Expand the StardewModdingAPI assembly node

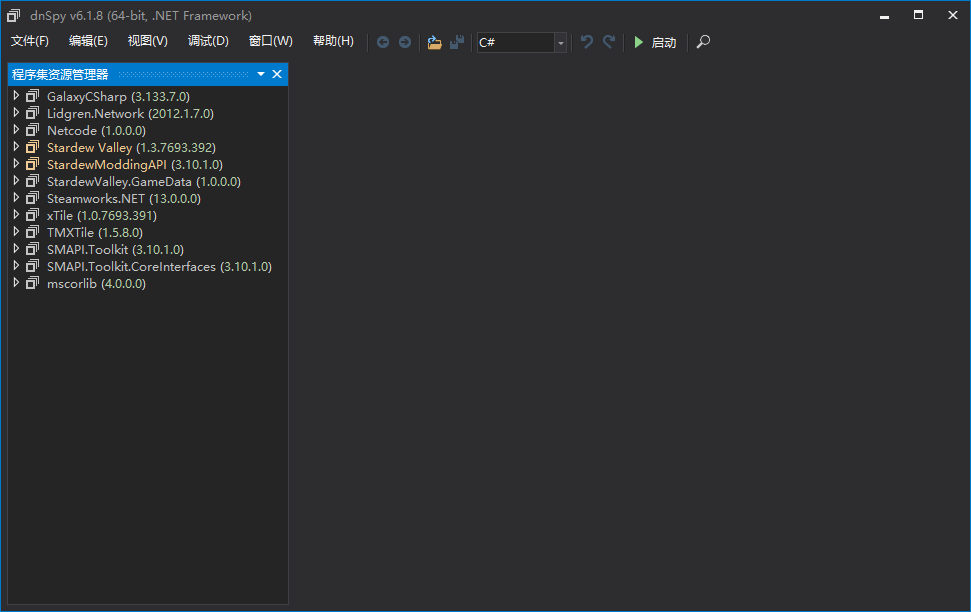(x=16, y=164)
